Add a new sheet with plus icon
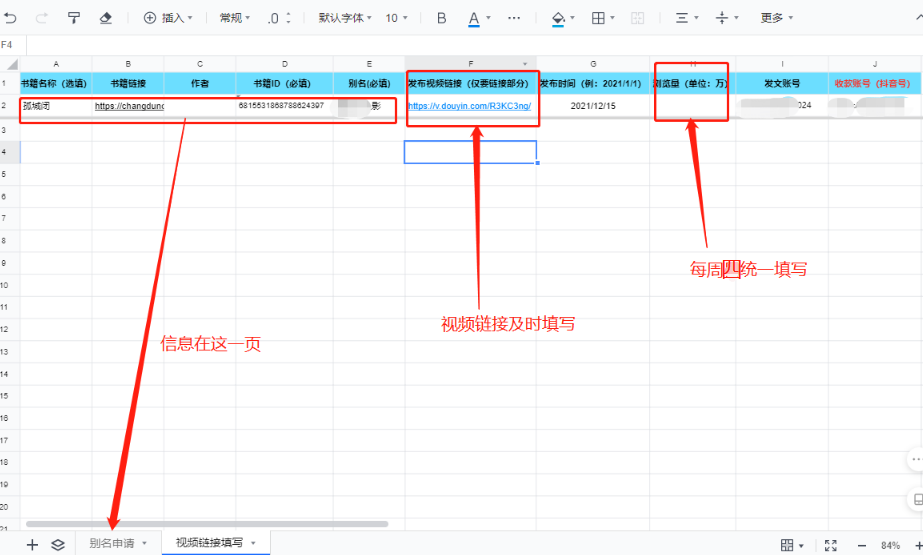 (x=32, y=544)
